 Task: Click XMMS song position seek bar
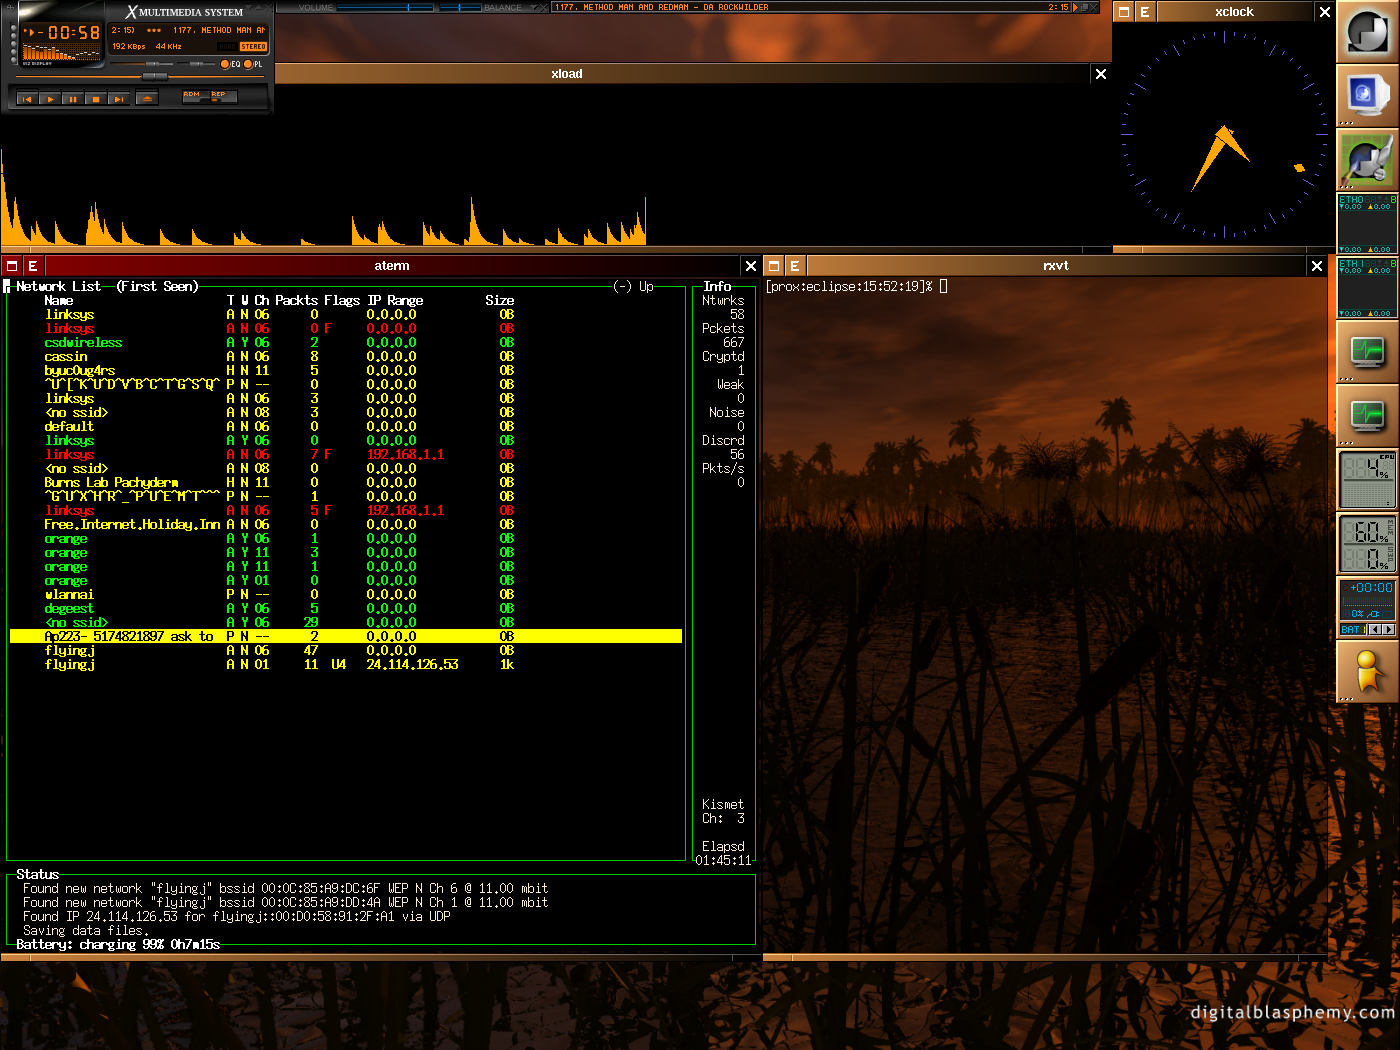pyautogui.click(x=140, y=76)
